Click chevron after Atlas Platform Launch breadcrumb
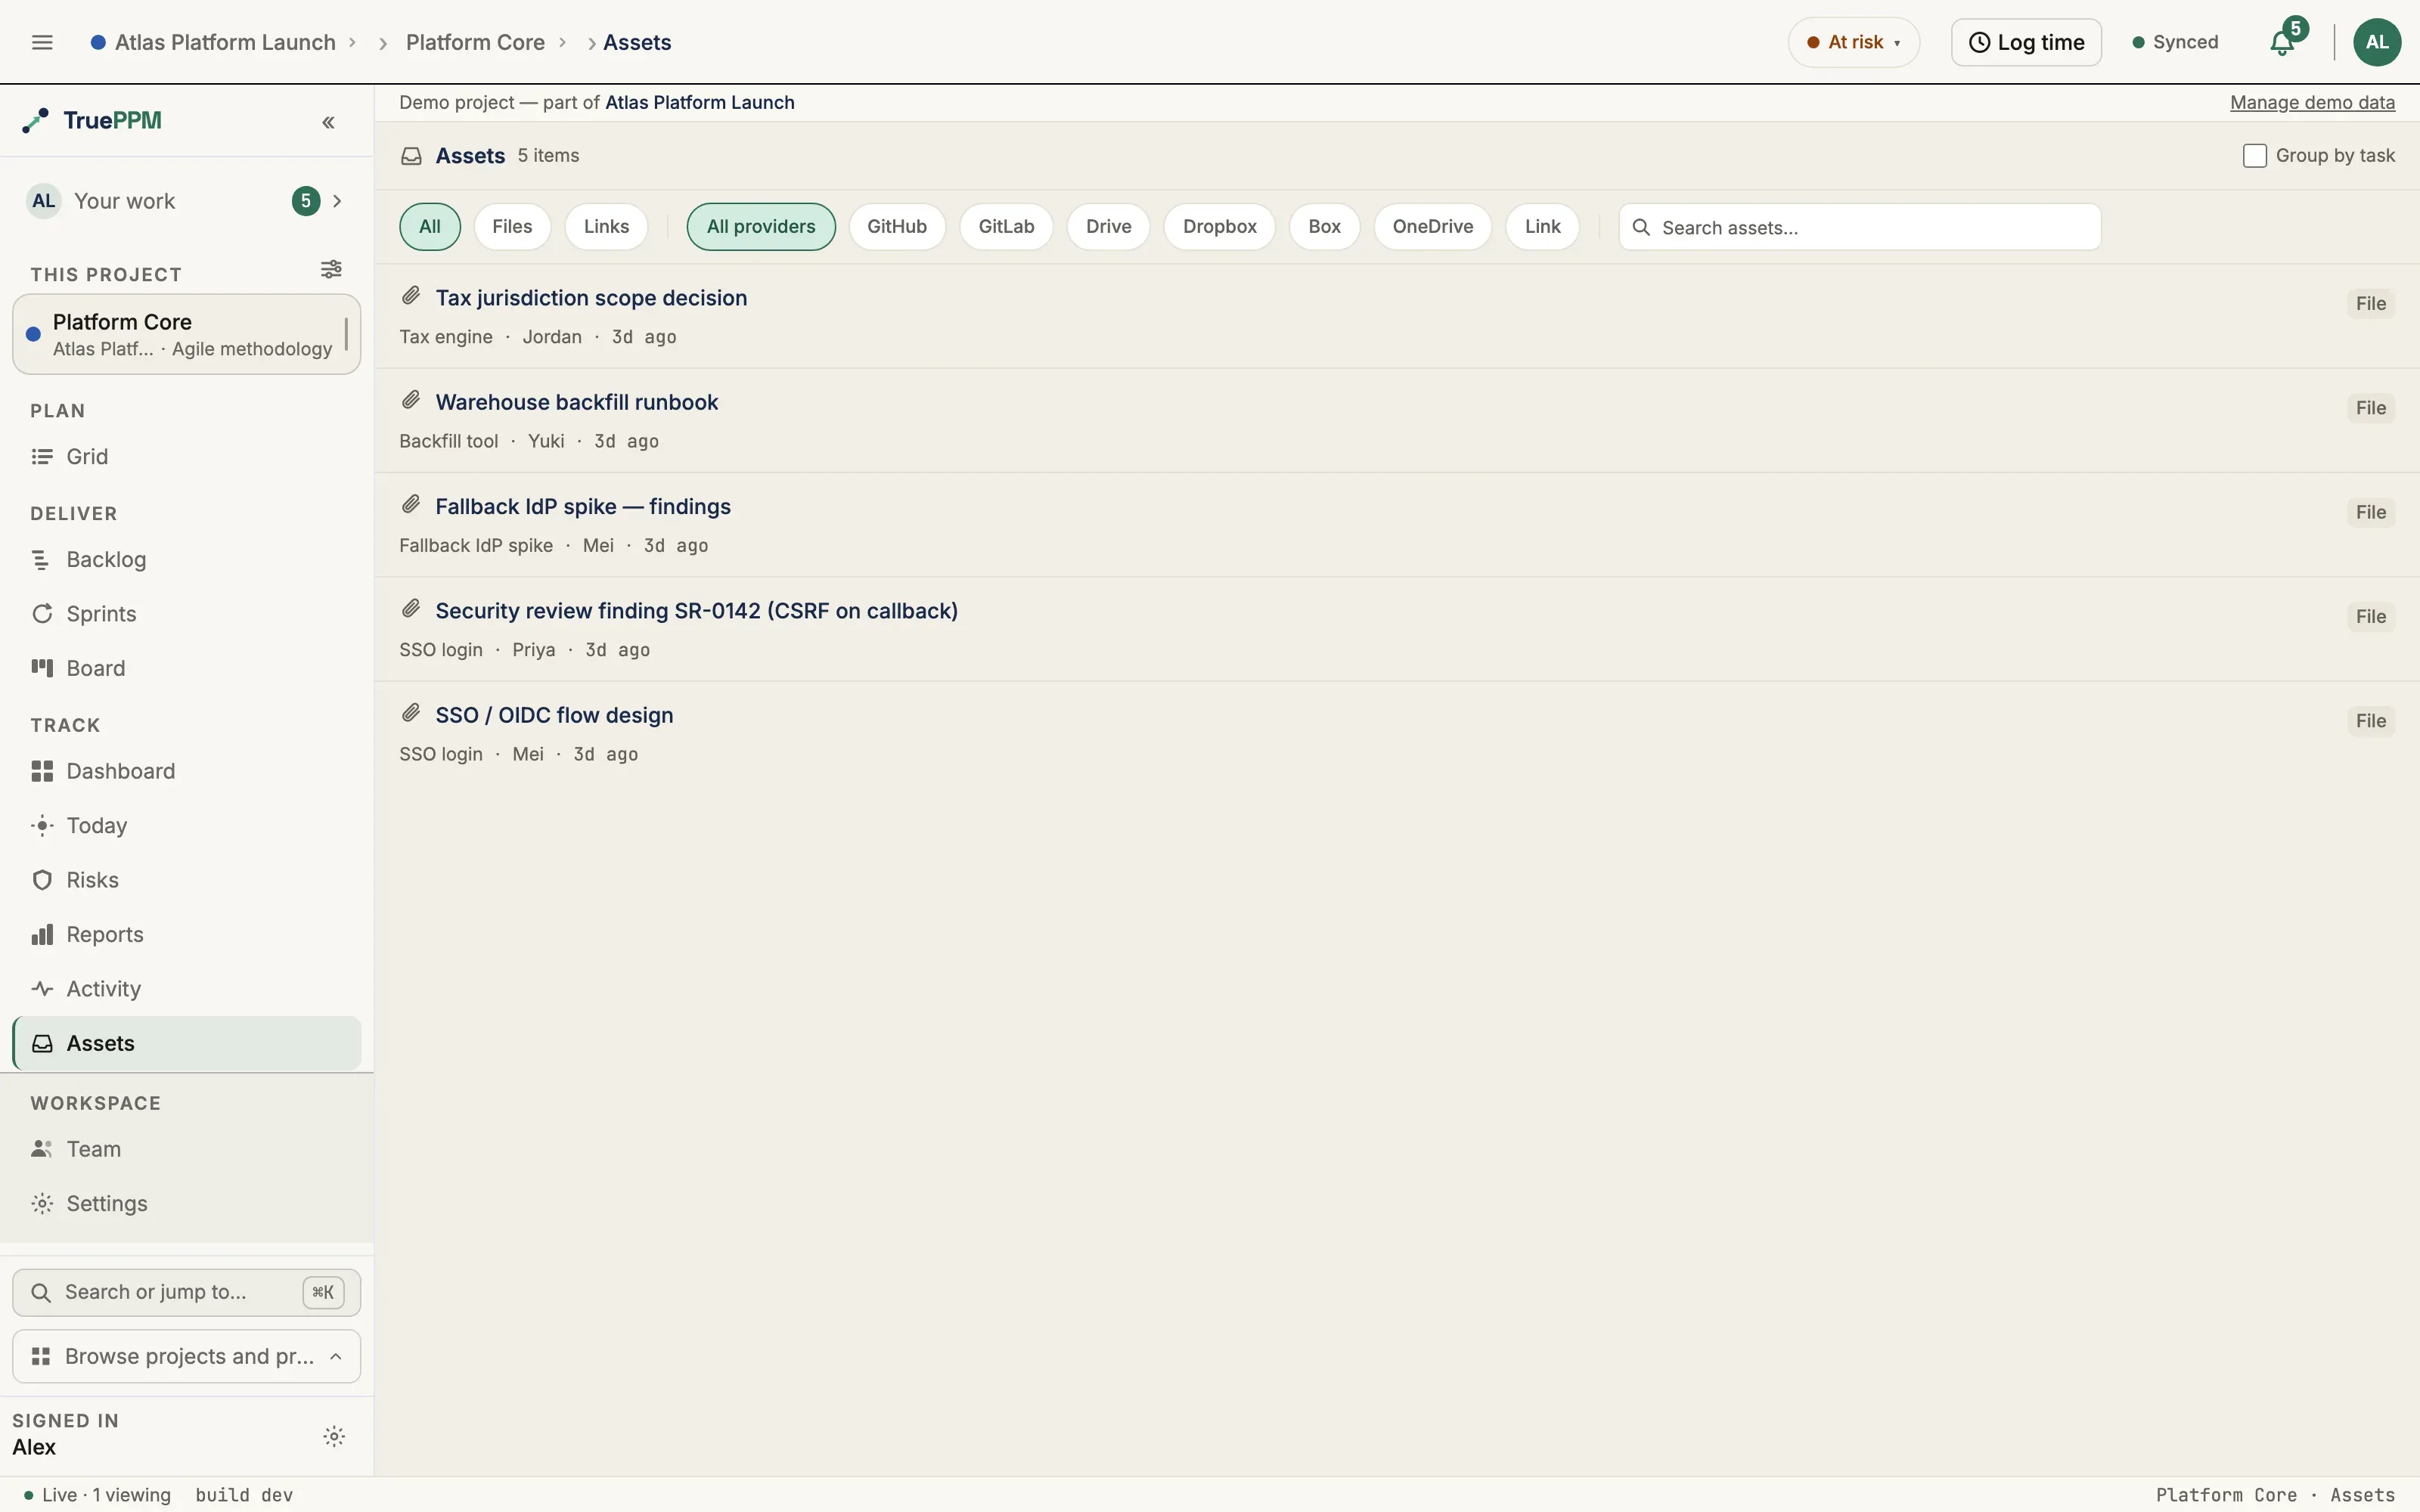This screenshot has width=2420, height=1512. pyautogui.click(x=352, y=42)
